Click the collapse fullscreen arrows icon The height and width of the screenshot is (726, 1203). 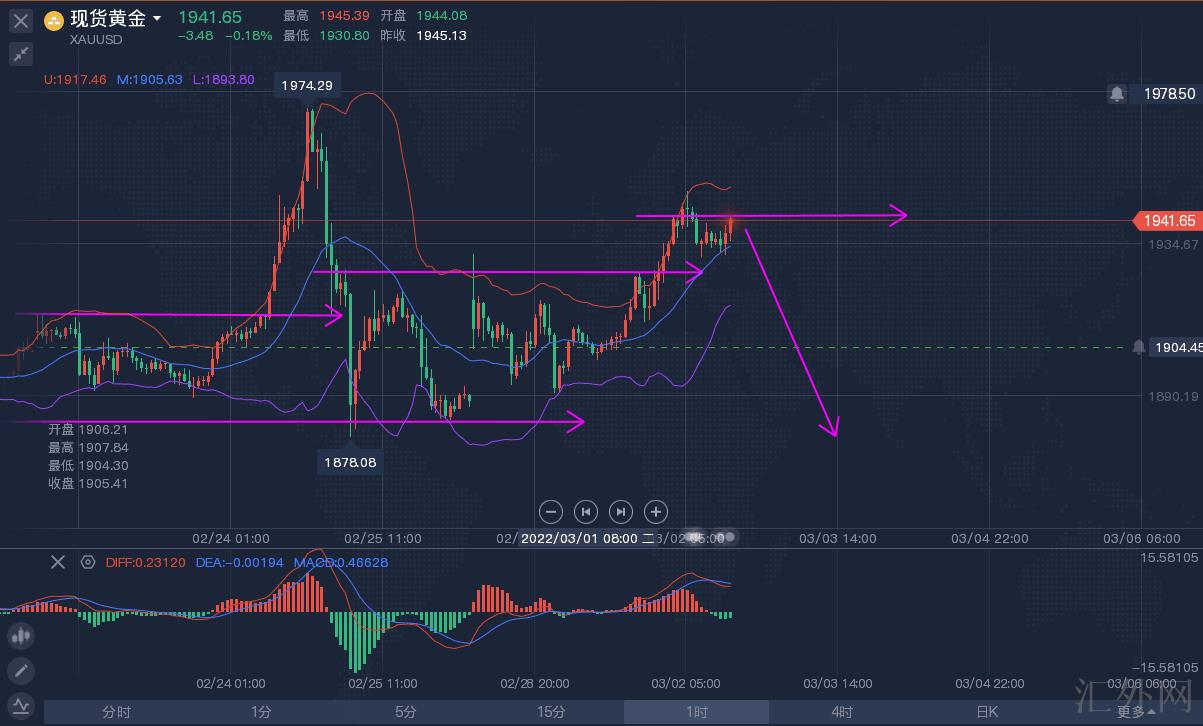pyautogui.click(x=20, y=53)
